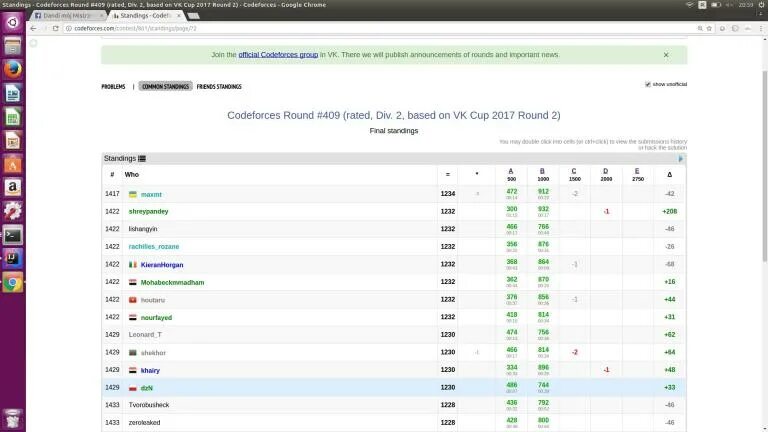Screen dimensions: 768x432
Task: Open rachilles_rozane profile link
Action: (x=154, y=247)
